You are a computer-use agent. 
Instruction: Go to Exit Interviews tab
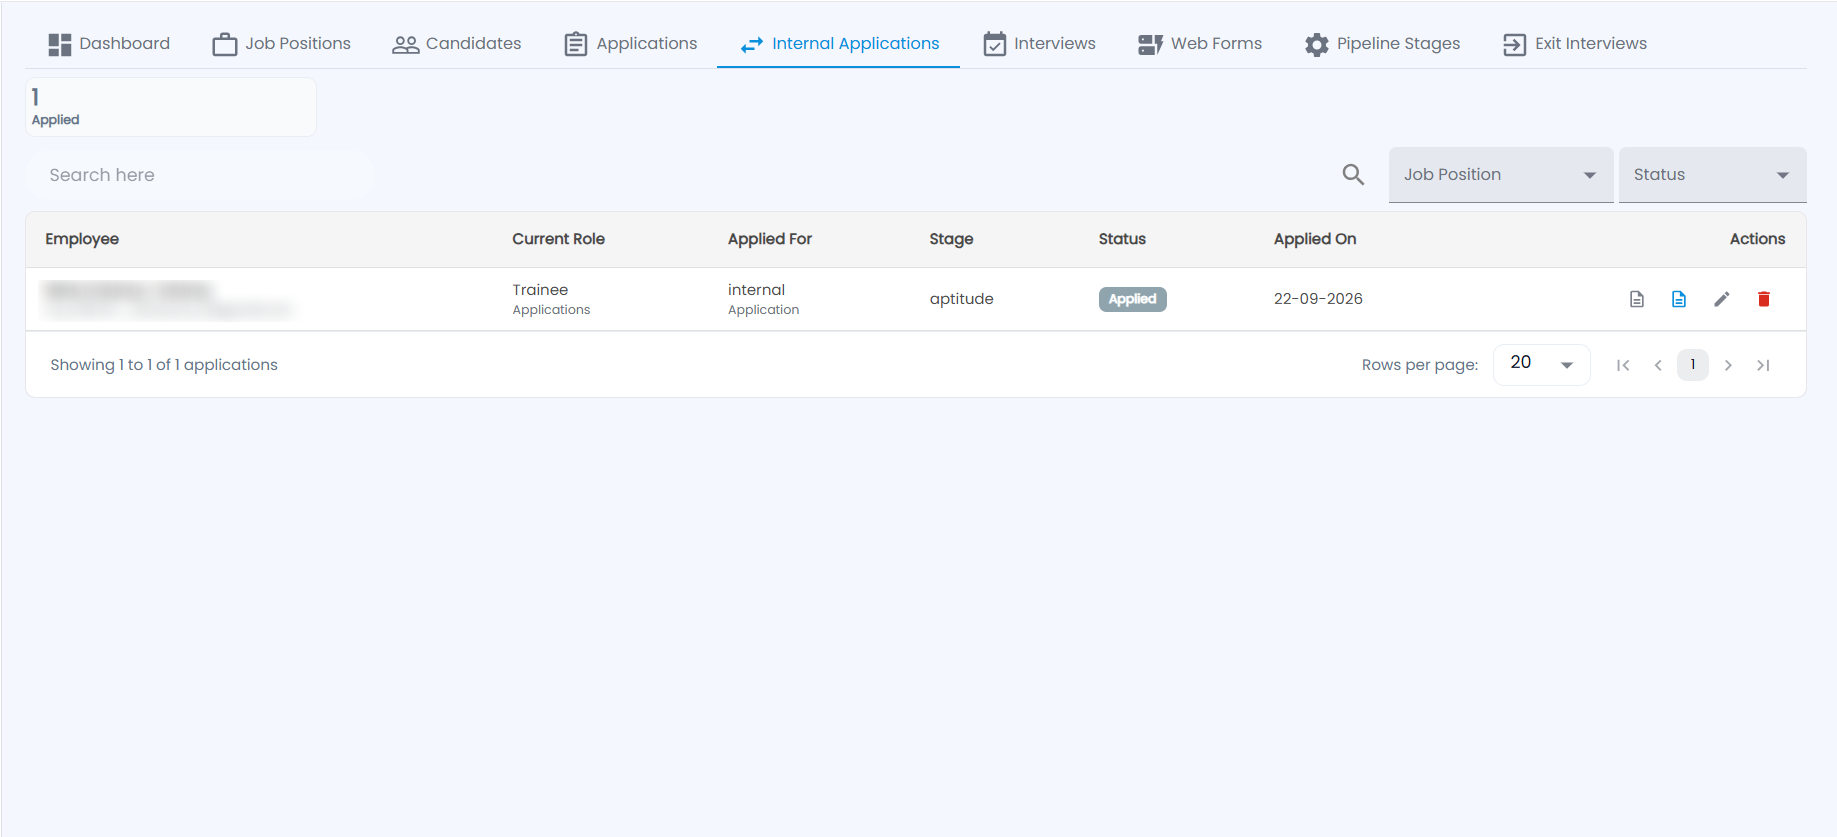pyautogui.click(x=1575, y=44)
